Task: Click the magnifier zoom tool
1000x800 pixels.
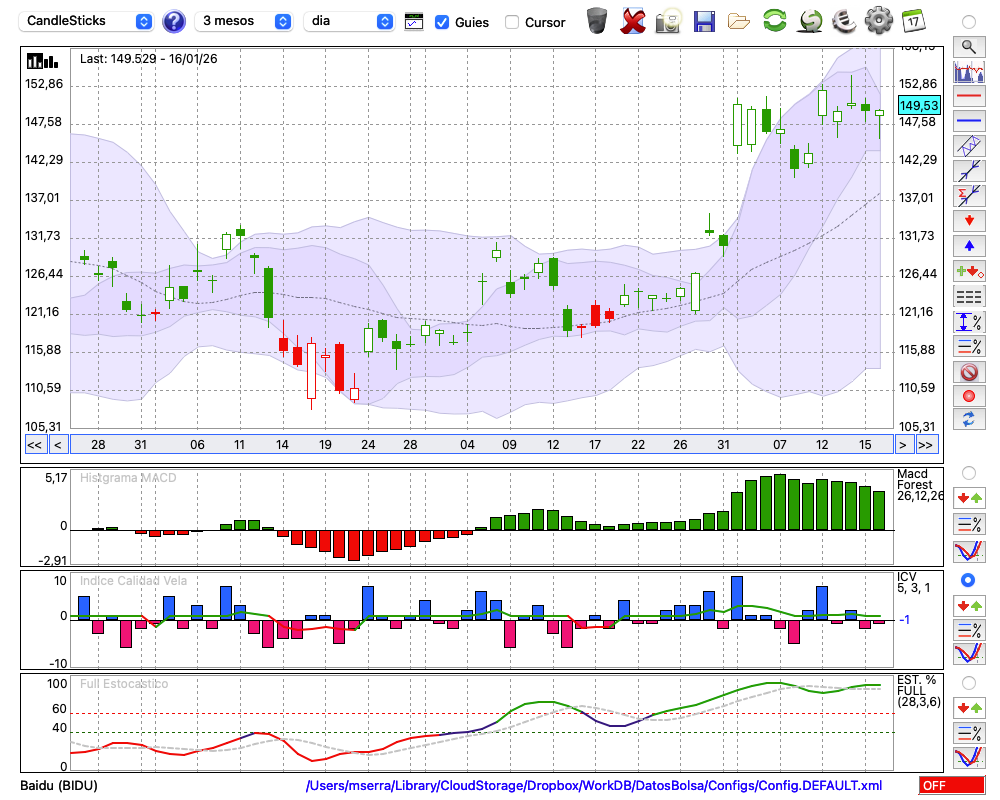Action: click(x=968, y=46)
